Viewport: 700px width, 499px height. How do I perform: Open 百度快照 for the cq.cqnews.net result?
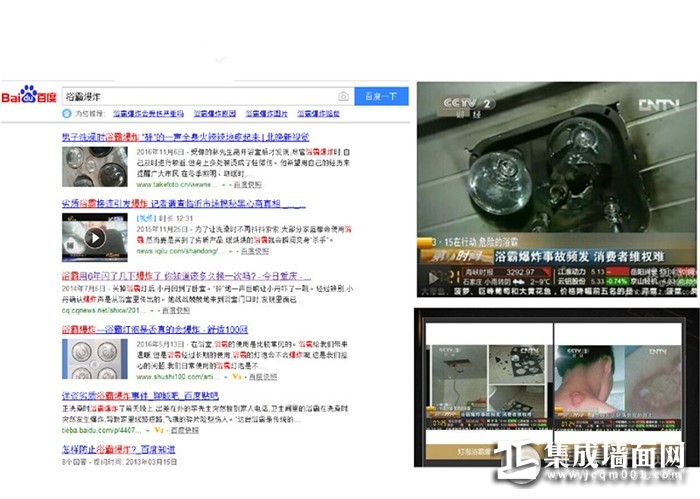click(176, 310)
